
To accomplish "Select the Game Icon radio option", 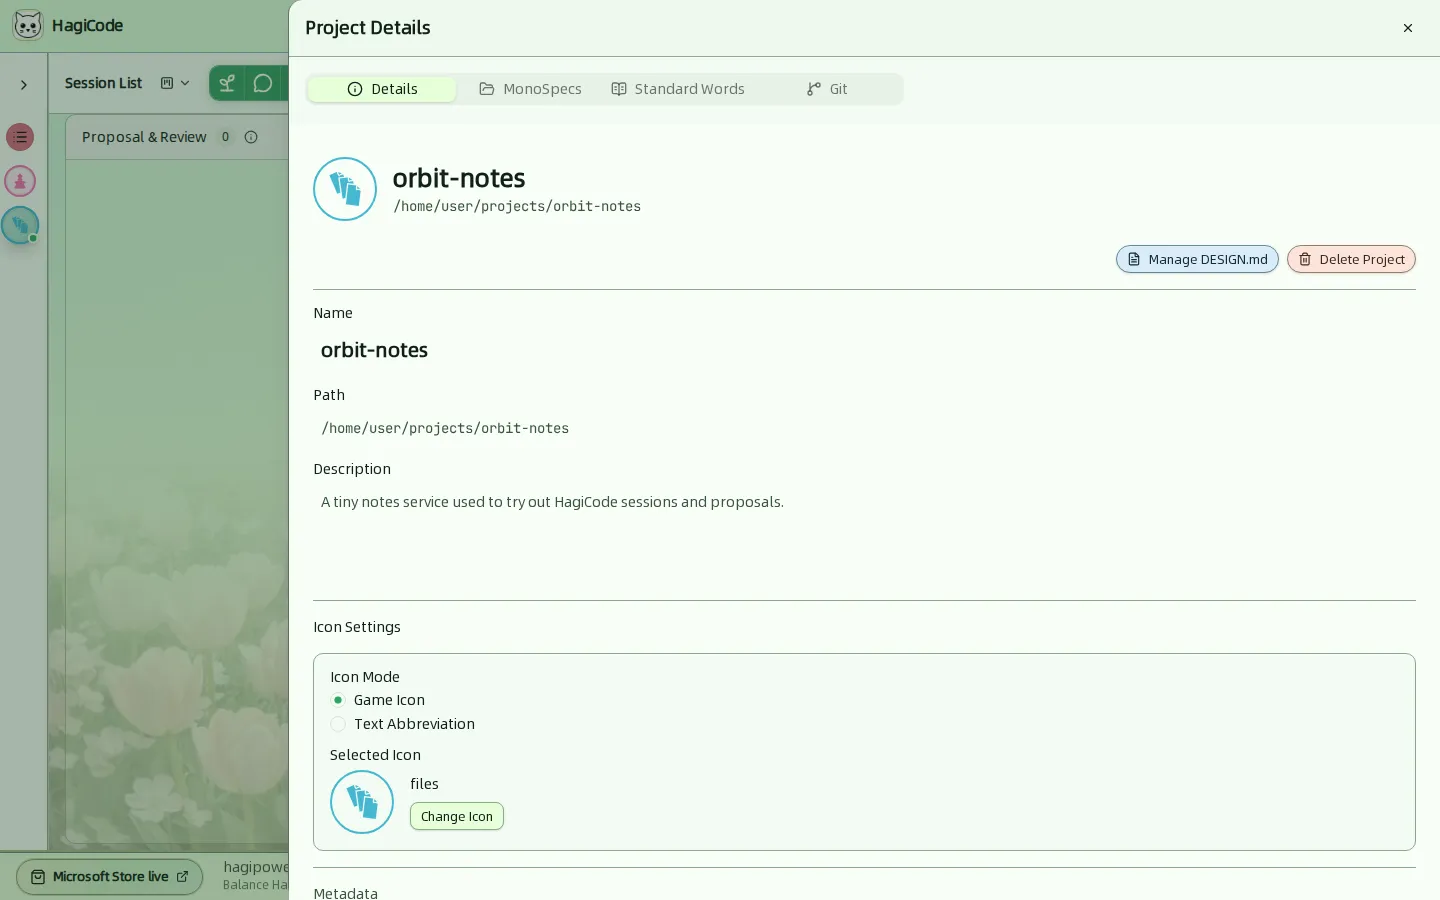I will (x=338, y=700).
